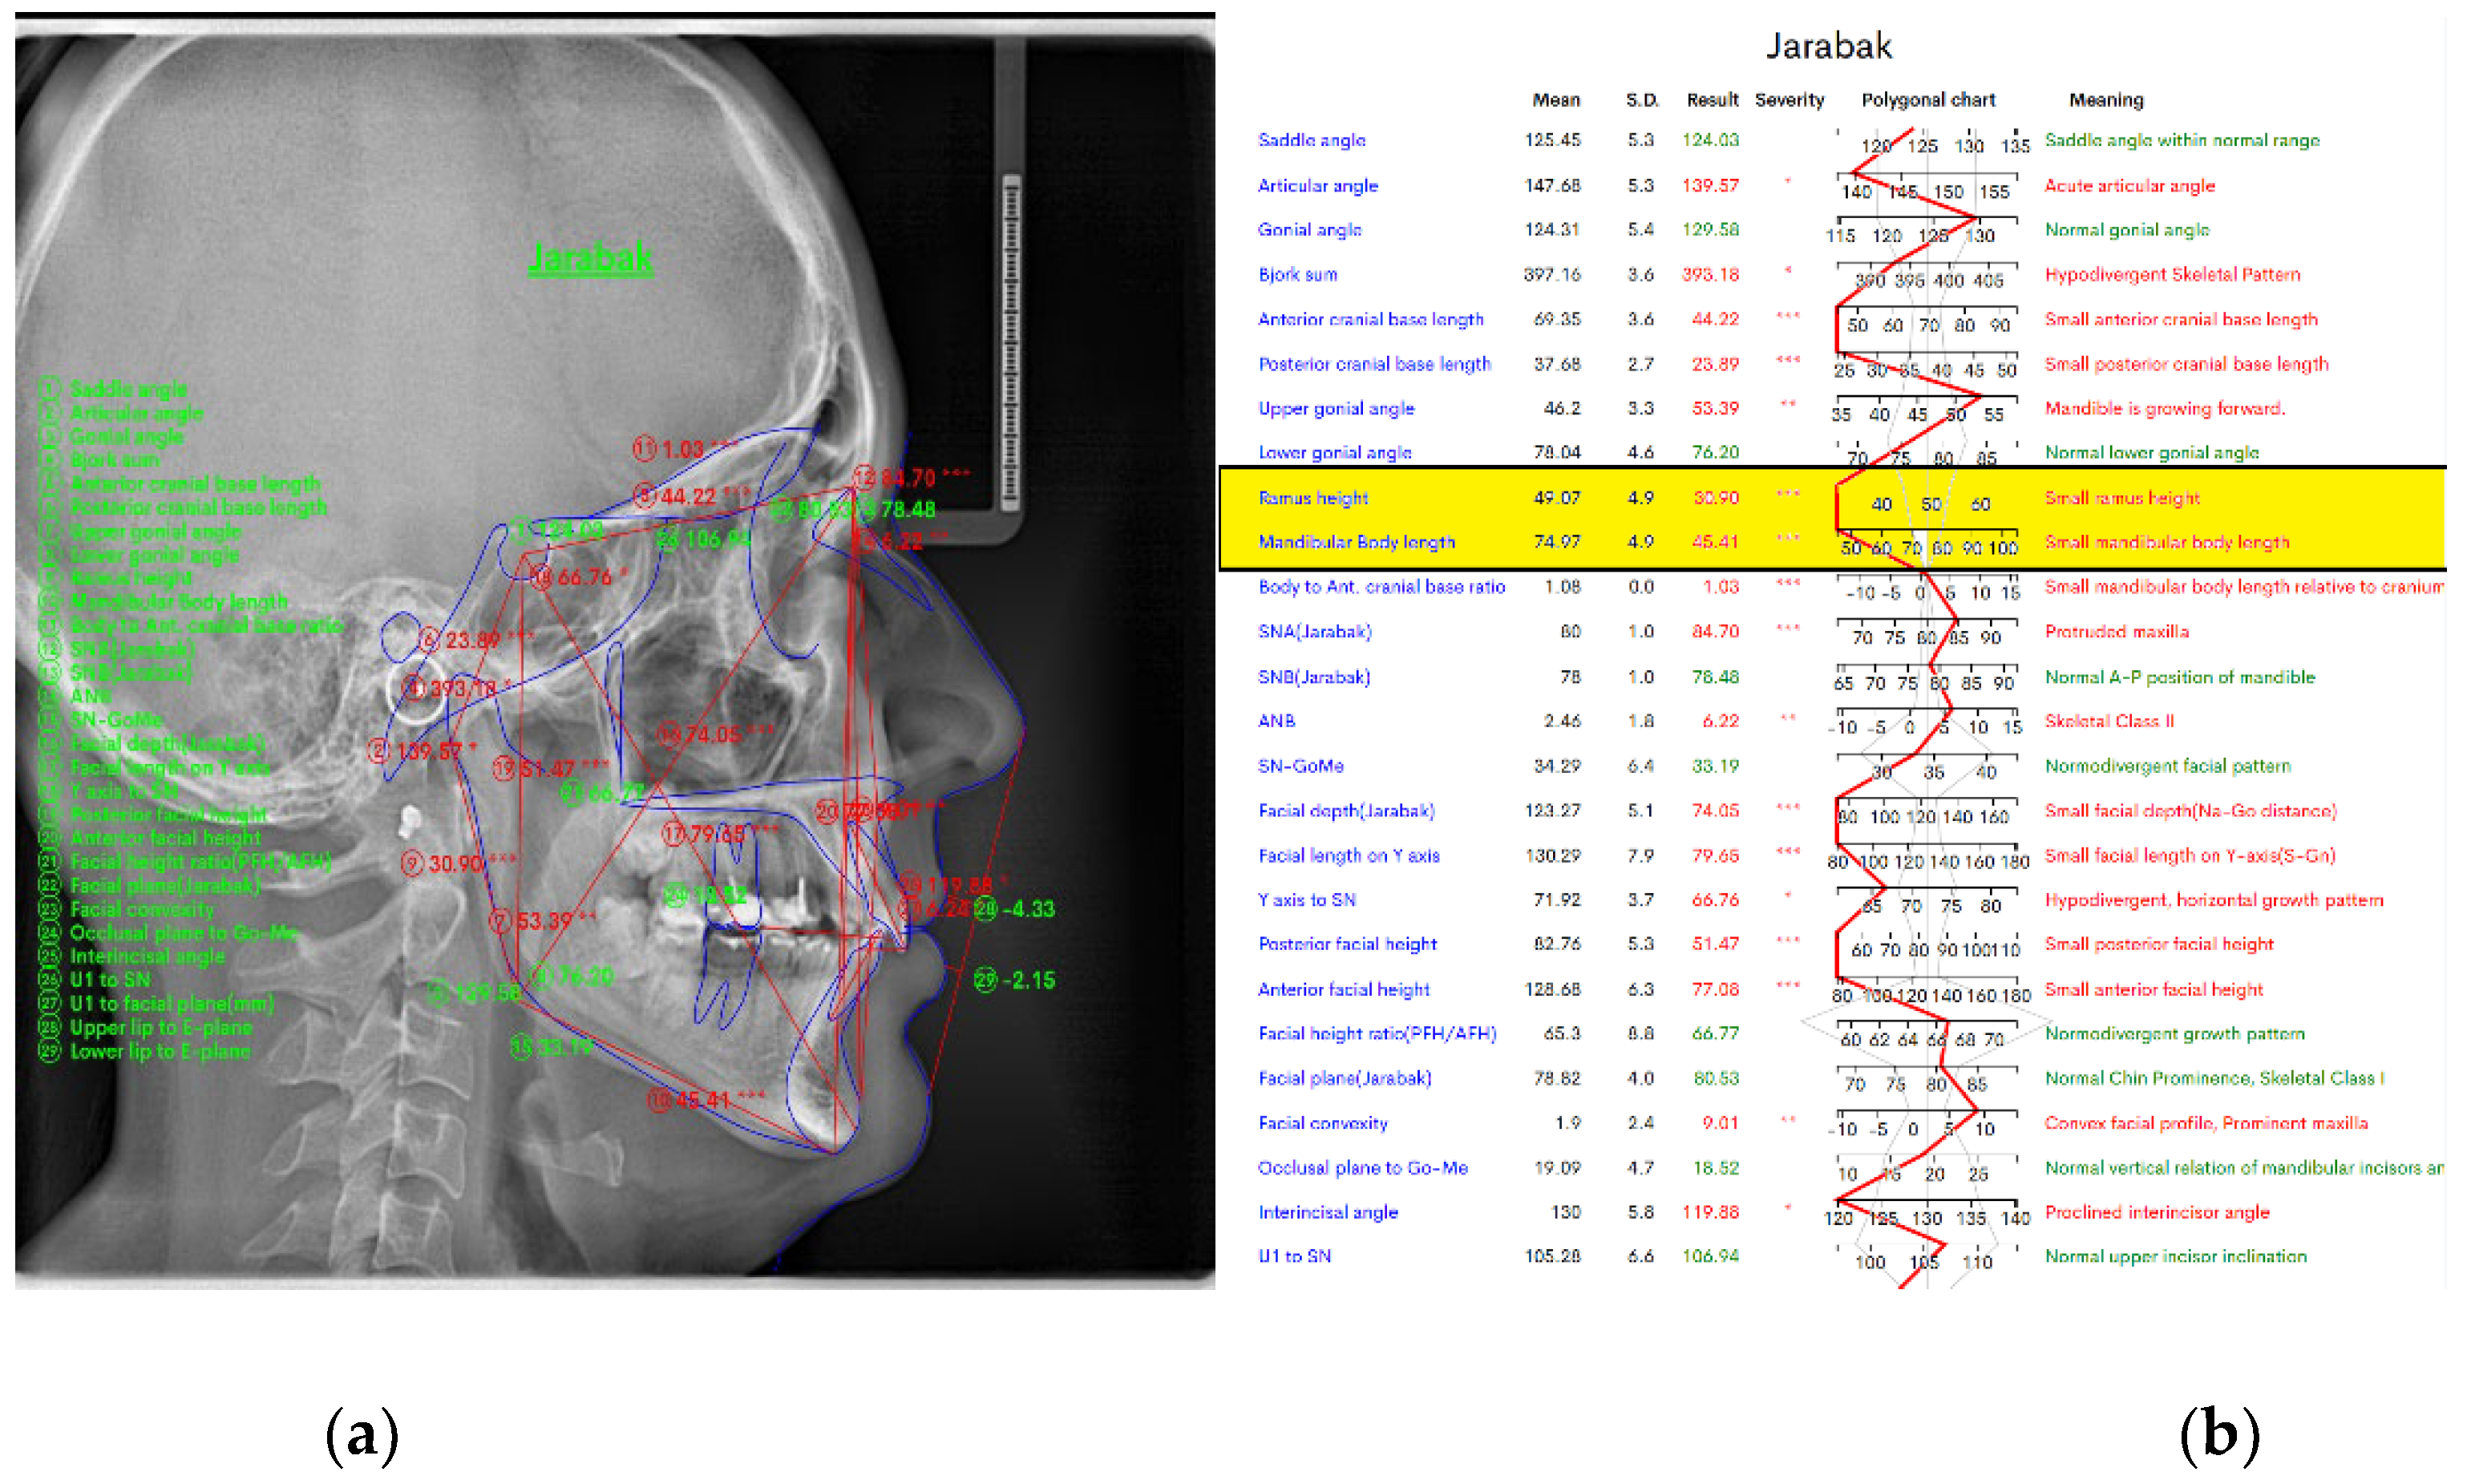This screenshot has height=1484, width=2471.
Task: Click the 45.41 mandibular body marker on the X-ray
Action: (702, 1100)
